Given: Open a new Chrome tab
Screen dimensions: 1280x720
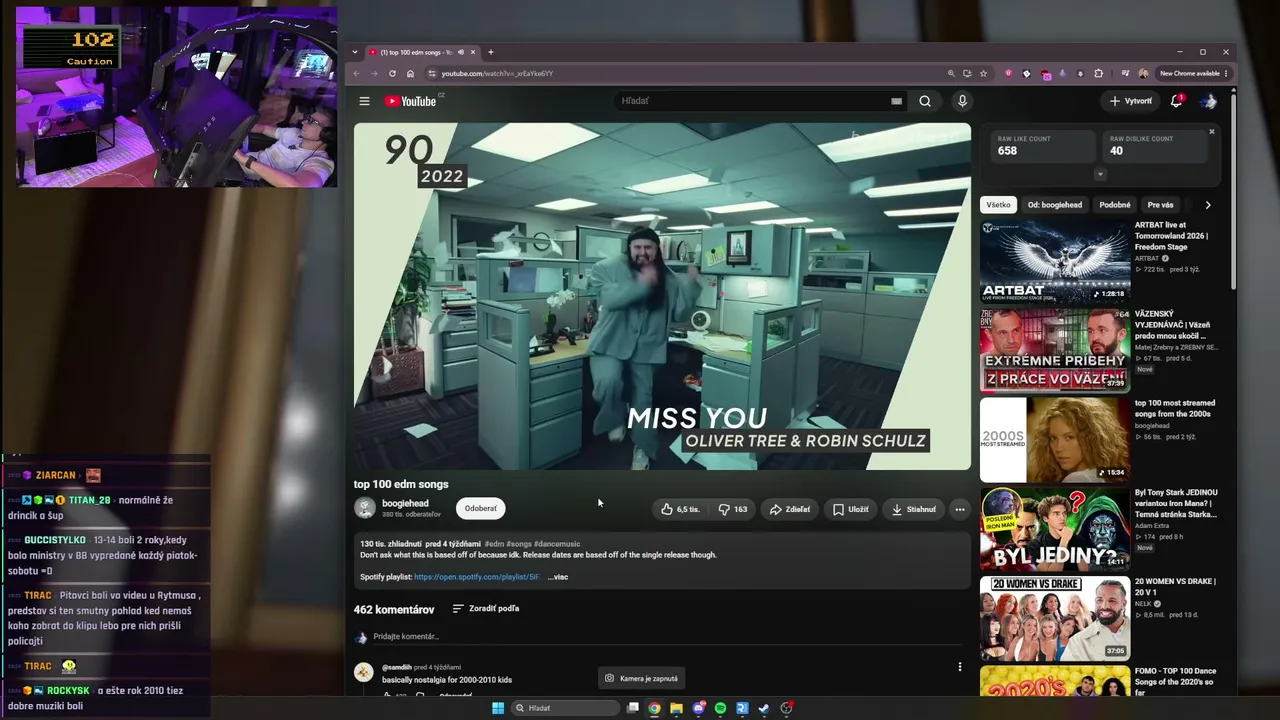Looking at the screenshot, I should (x=490, y=52).
